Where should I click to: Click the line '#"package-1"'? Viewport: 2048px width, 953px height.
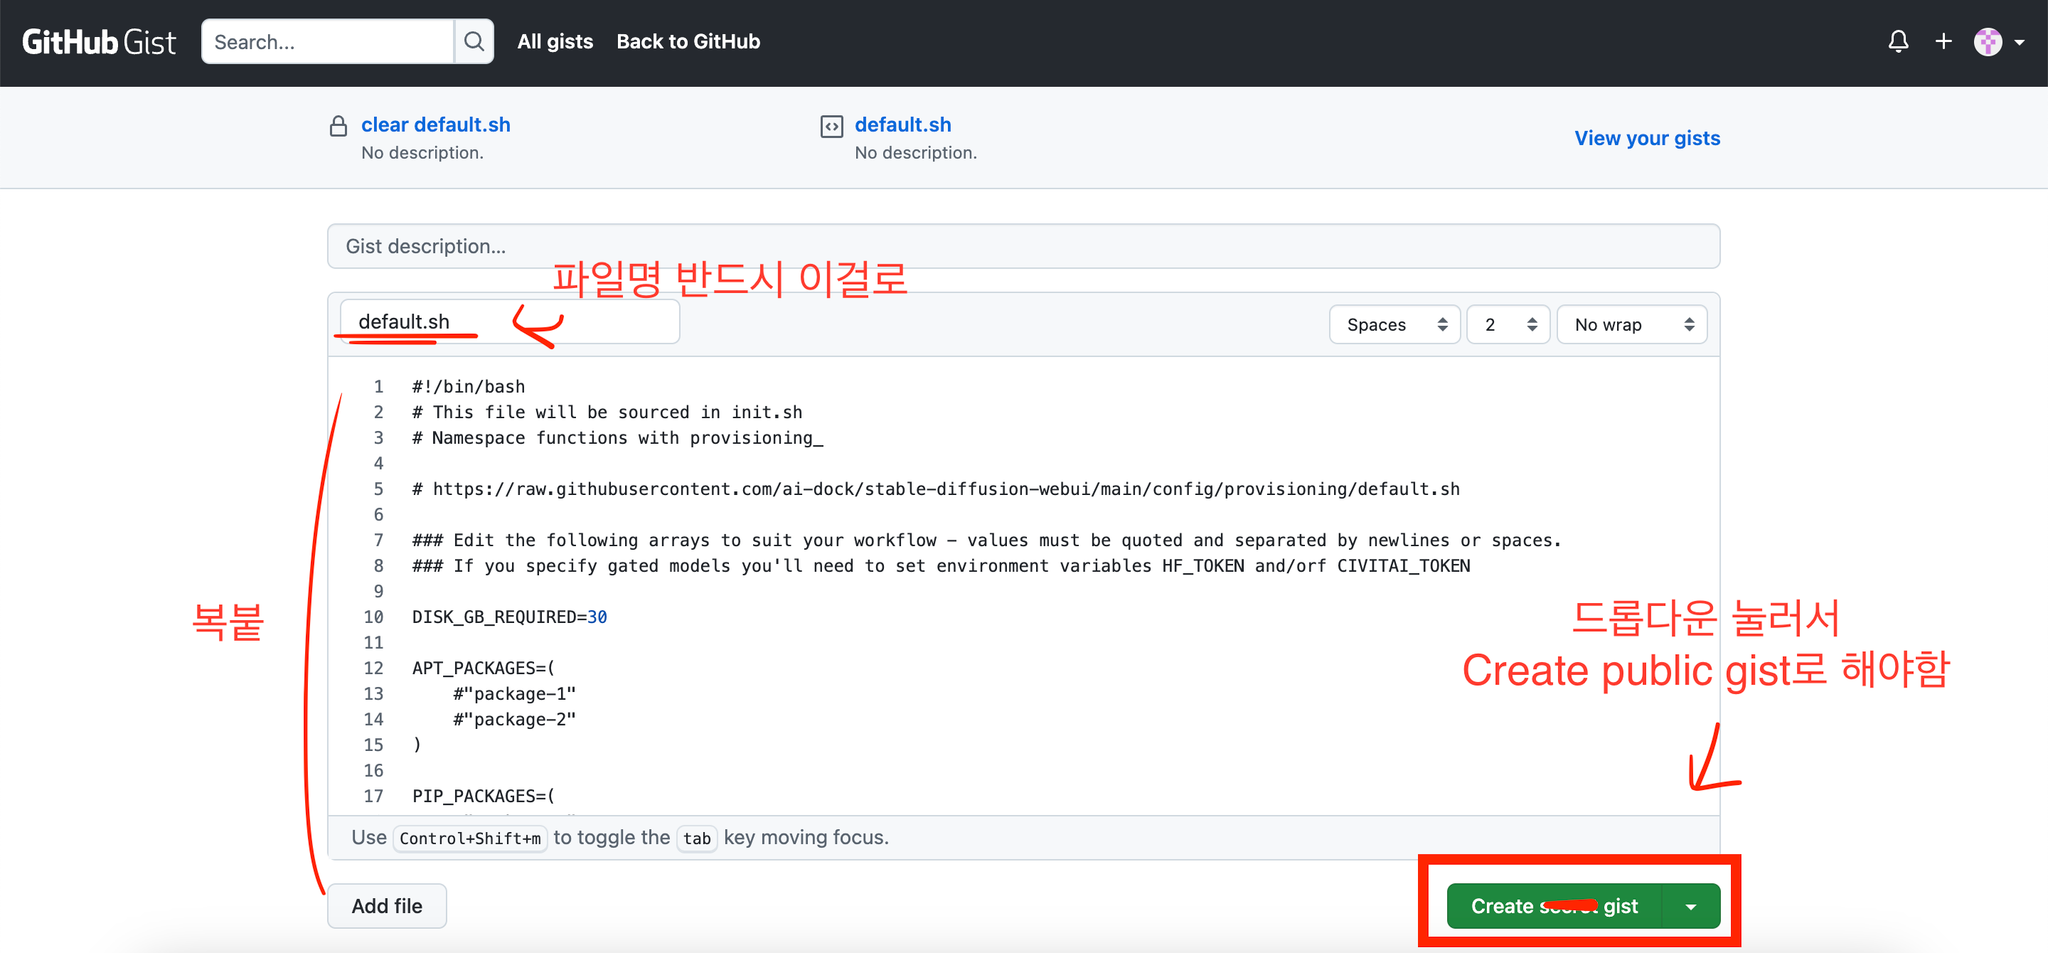pos(514,694)
